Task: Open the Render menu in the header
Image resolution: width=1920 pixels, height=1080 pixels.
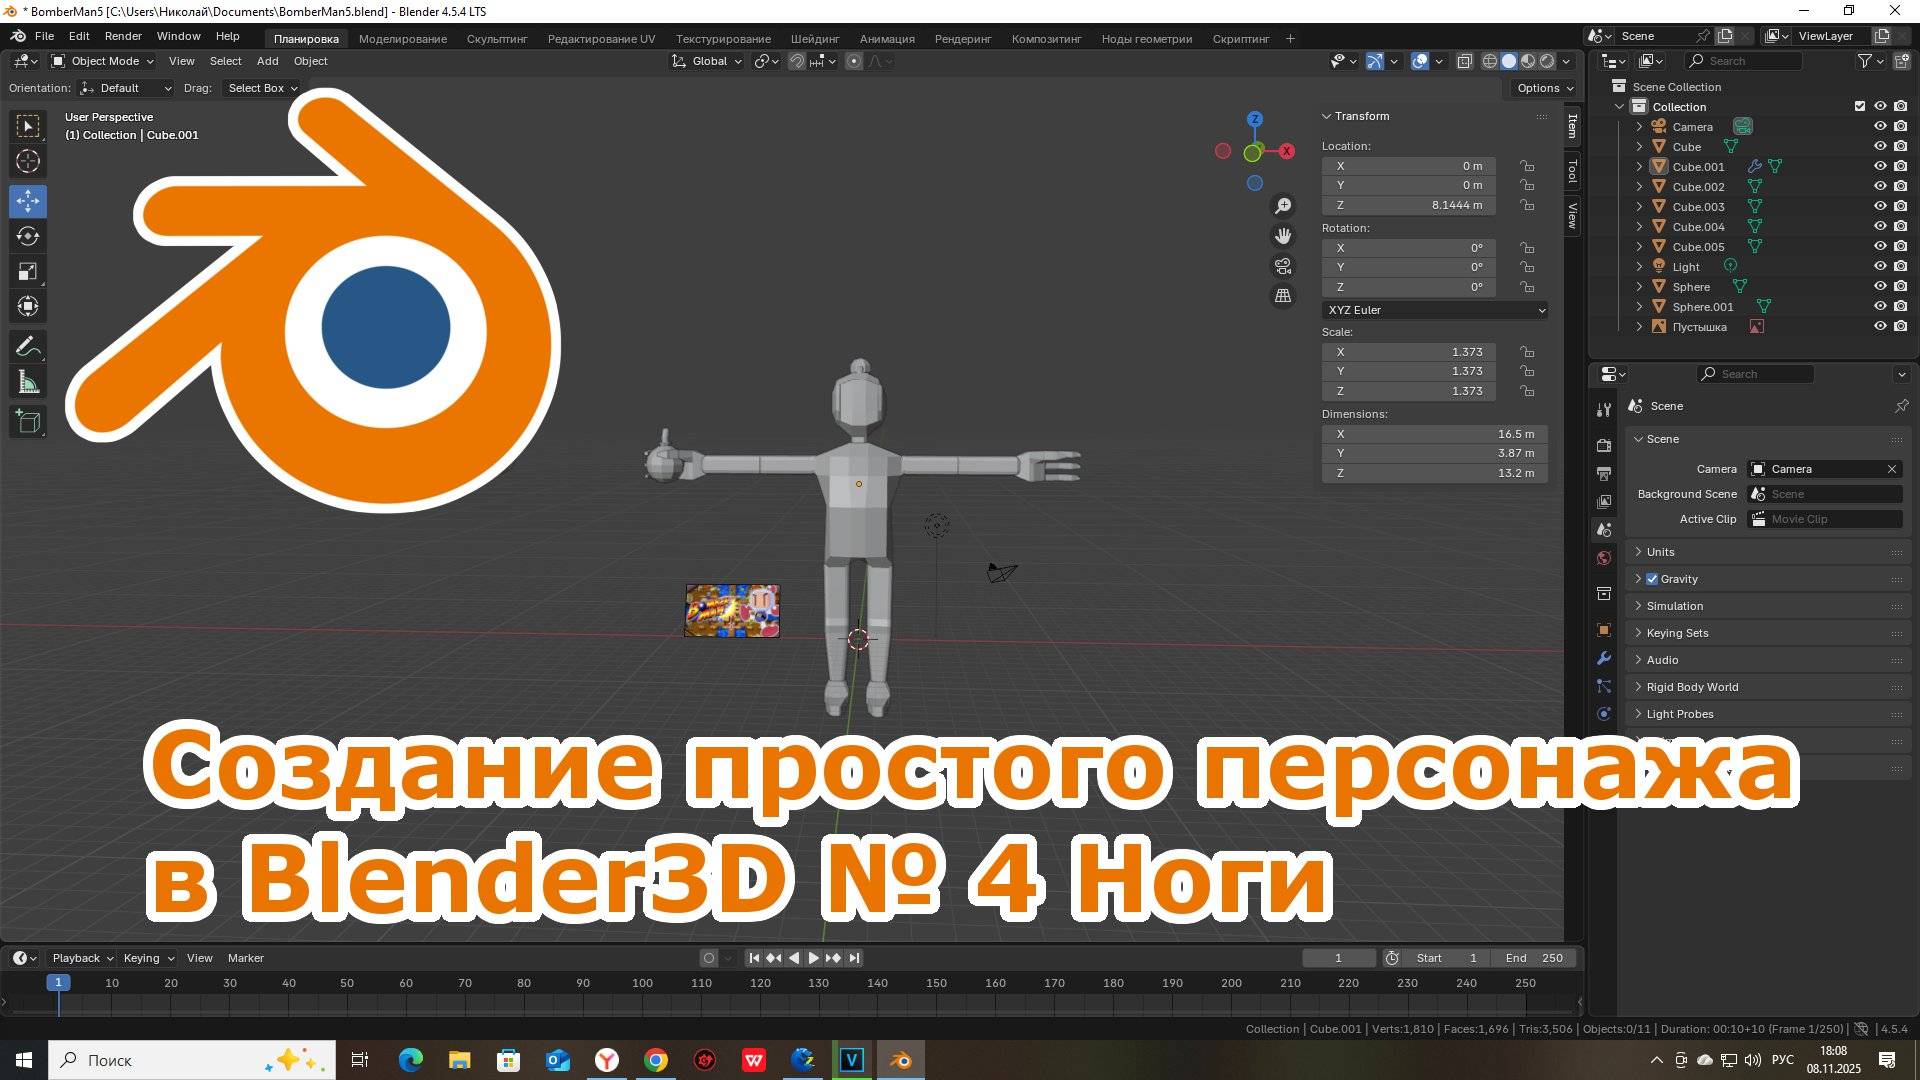Action: 123,35
